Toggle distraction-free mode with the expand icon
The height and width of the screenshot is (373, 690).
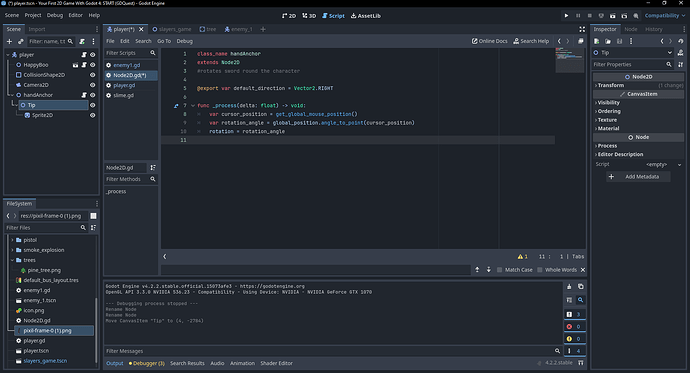582,29
